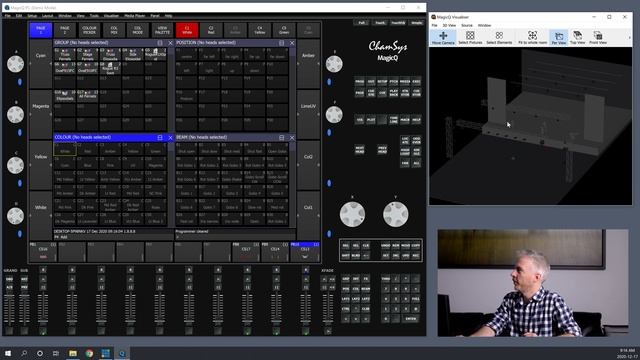Open the TIME LINE window button
The image size is (640, 360).
click(393, 120)
